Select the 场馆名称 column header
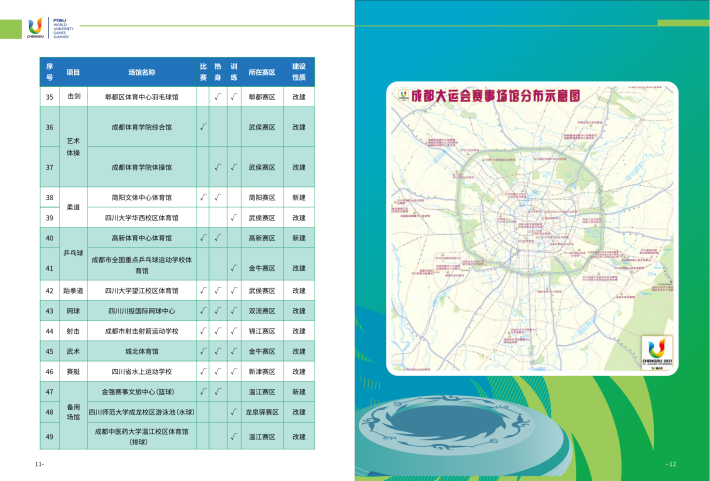Viewport: 710px width, 481px height. (x=141, y=73)
